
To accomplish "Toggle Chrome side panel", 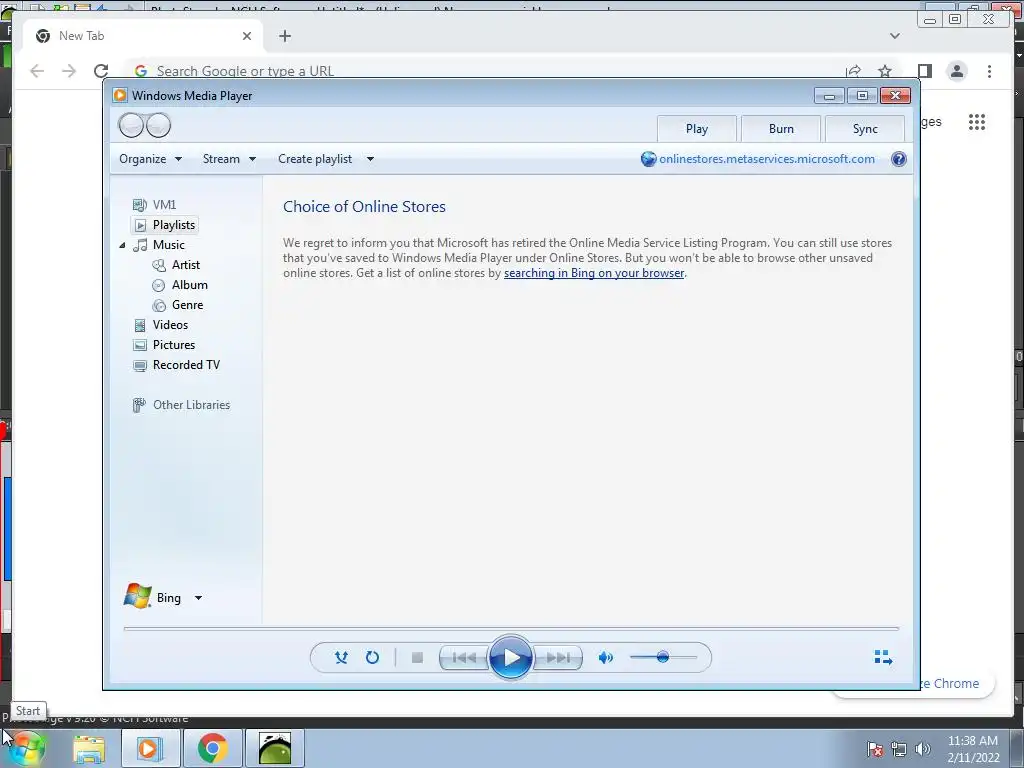I will click(924, 71).
